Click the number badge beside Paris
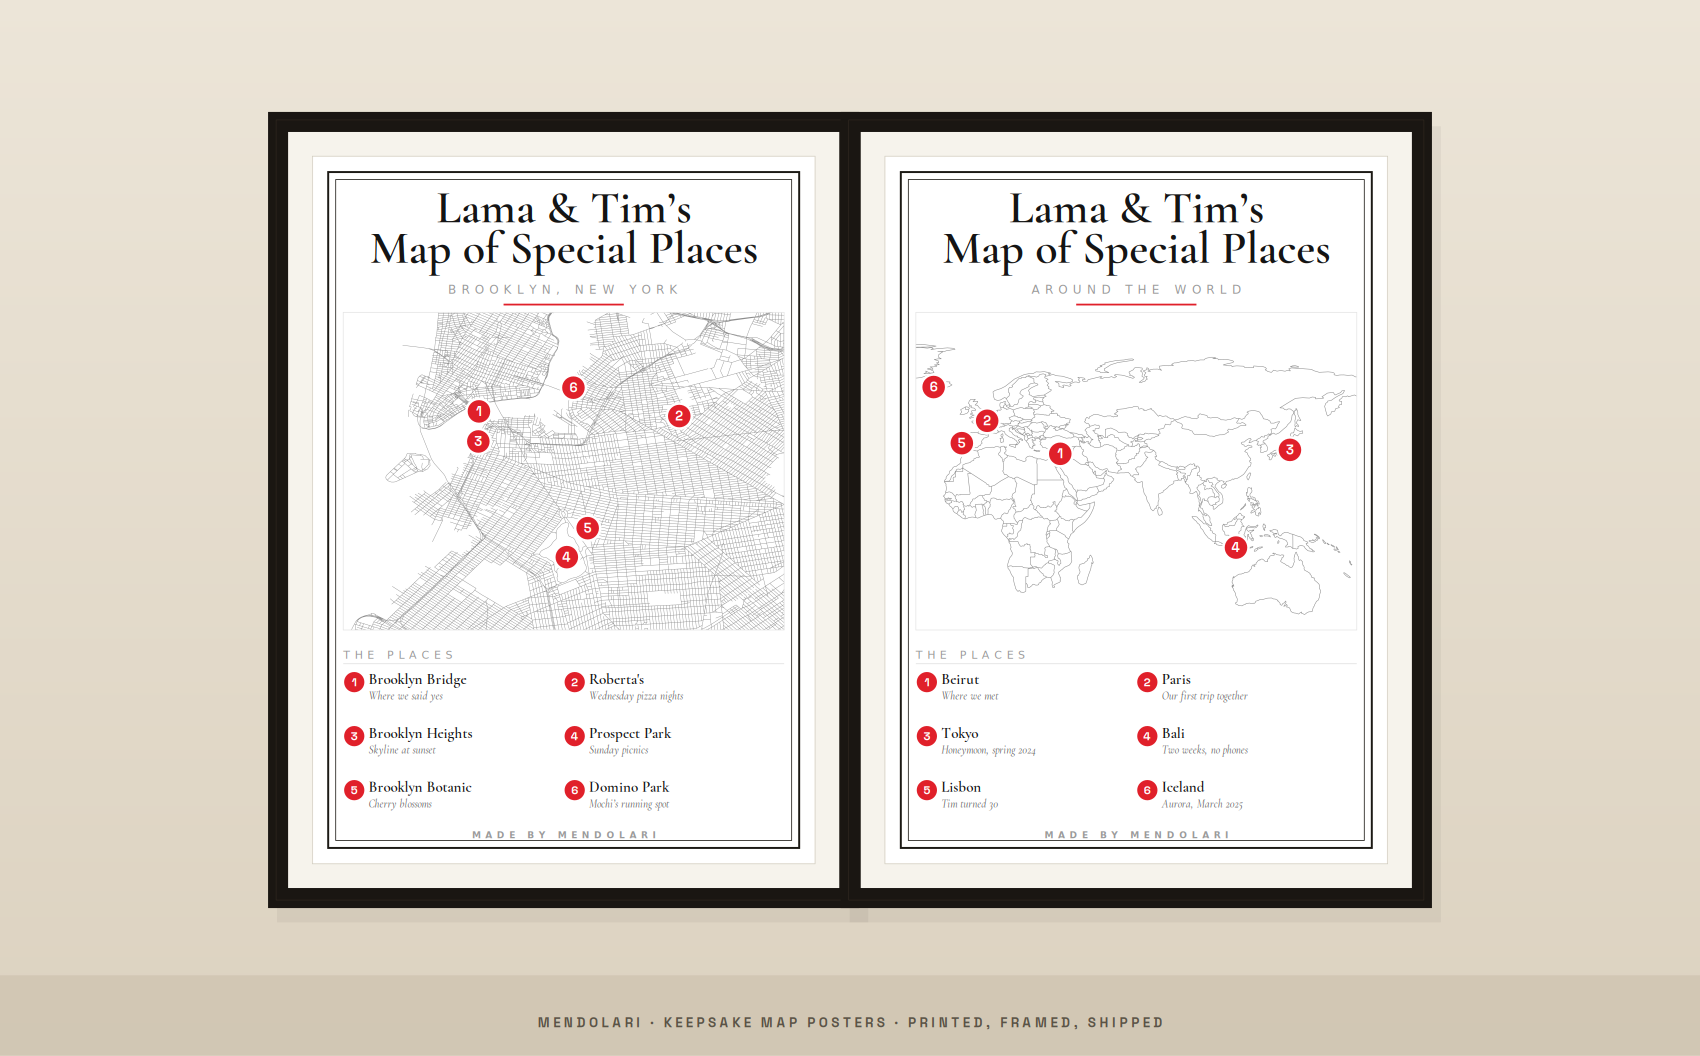The width and height of the screenshot is (1700, 1056). [x=1147, y=682]
